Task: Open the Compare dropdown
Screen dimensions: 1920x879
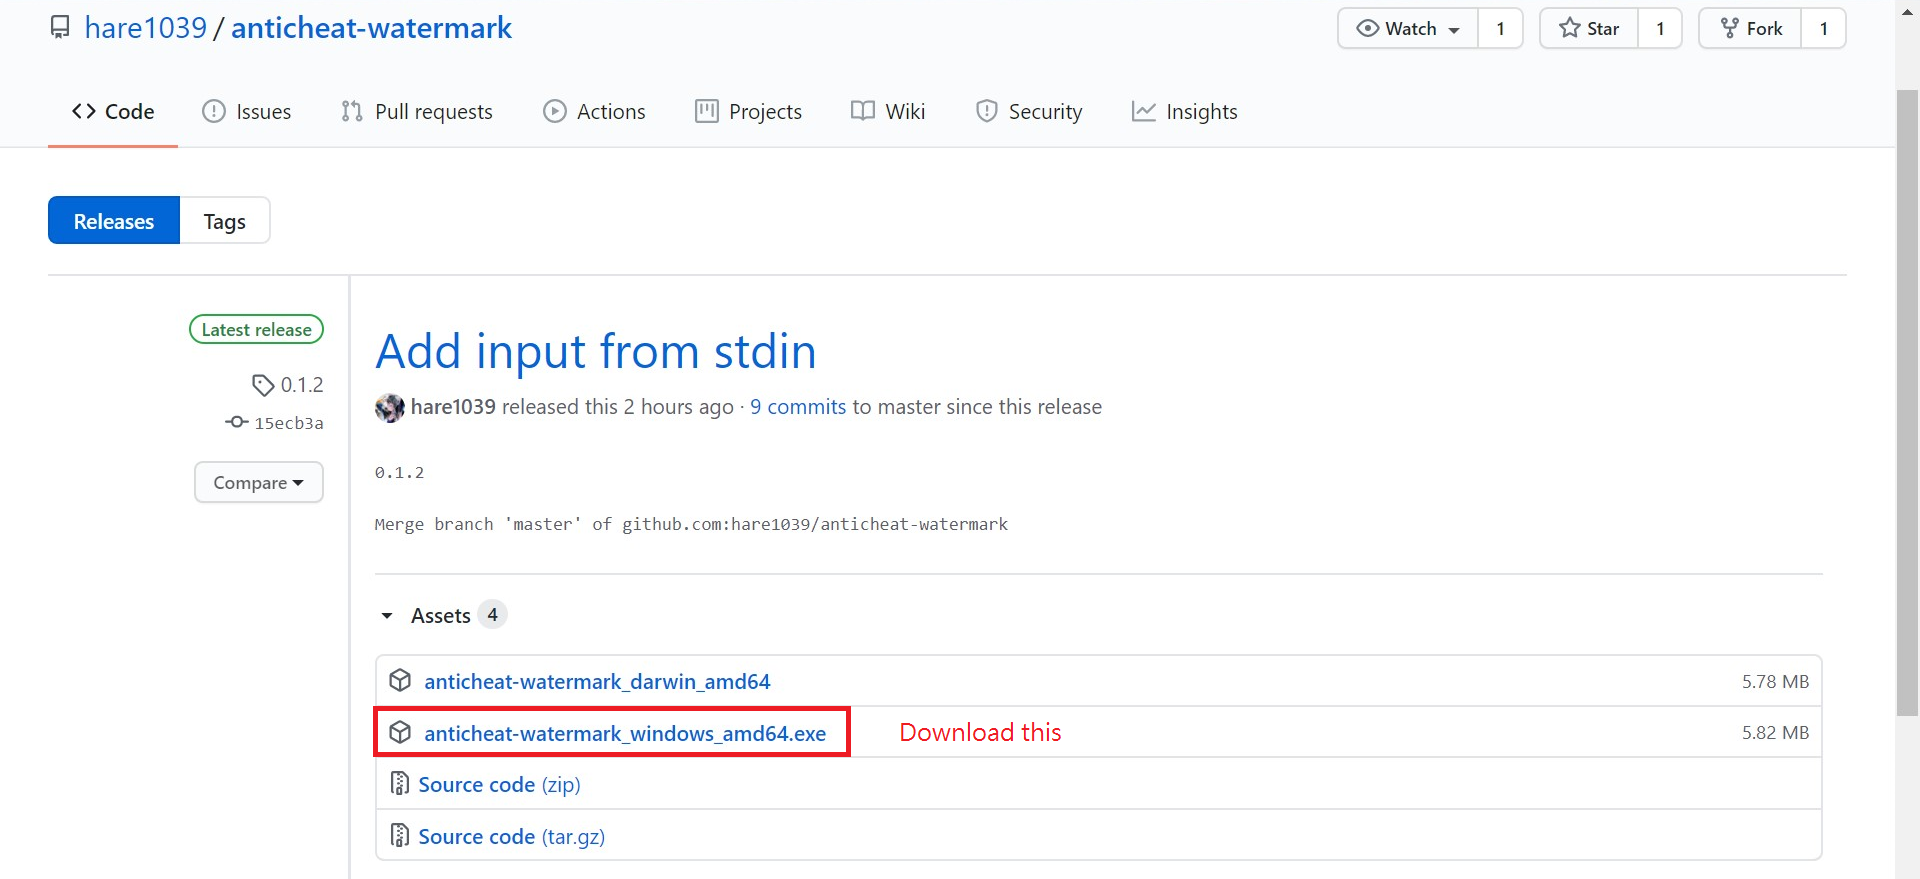Action: [259, 482]
